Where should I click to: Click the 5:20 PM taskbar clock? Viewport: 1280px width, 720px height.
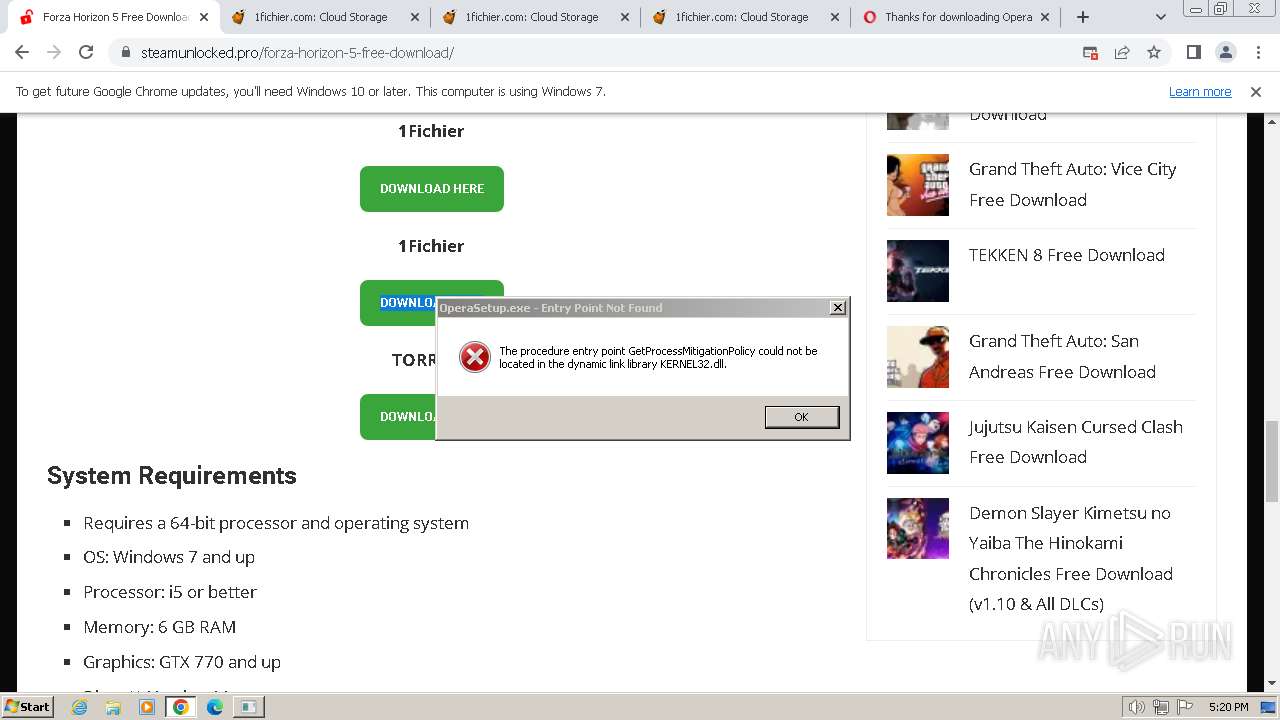tap(1228, 707)
